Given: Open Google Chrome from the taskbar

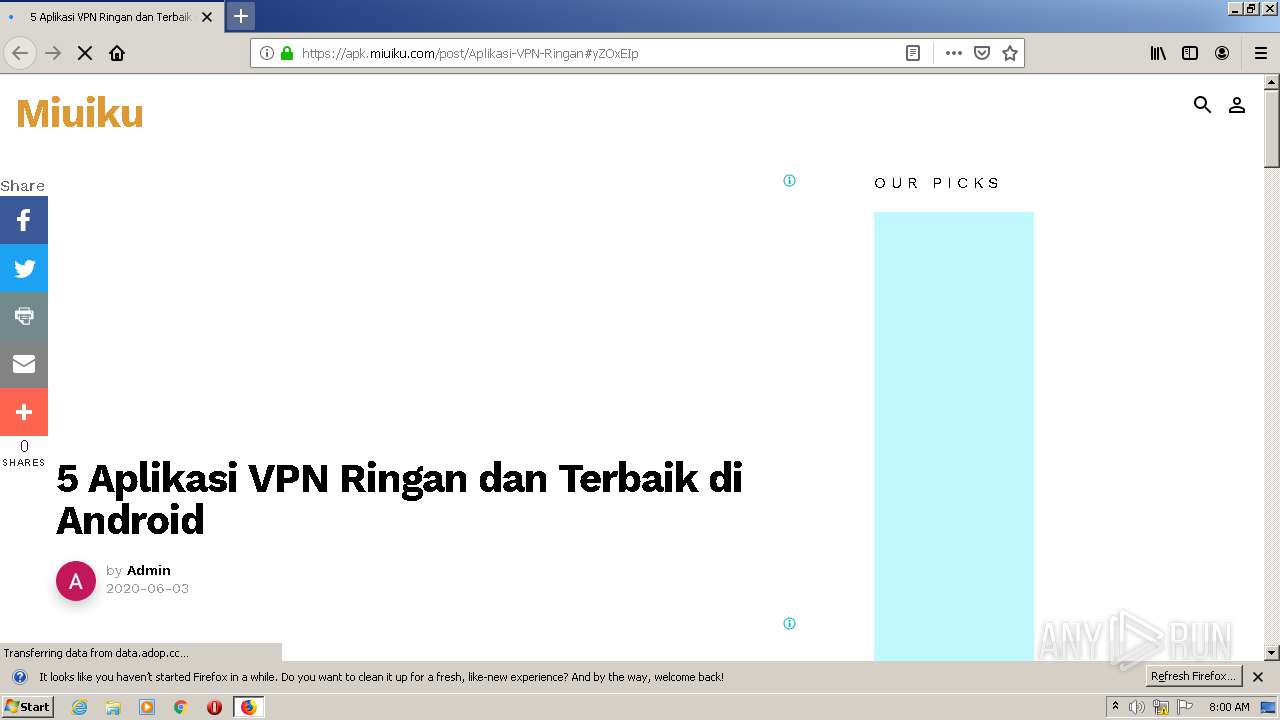Looking at the screenshot, I should click(181, 707).
